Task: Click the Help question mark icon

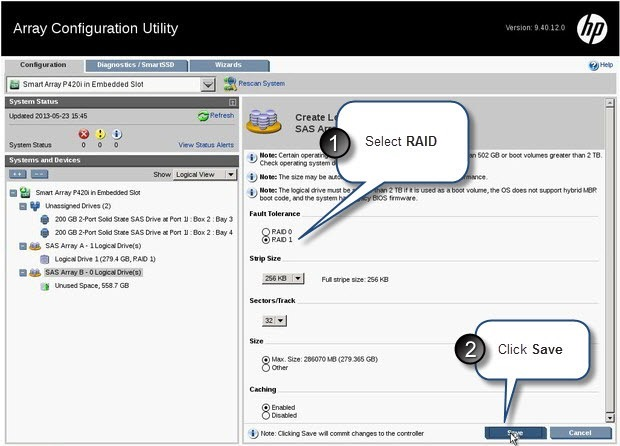Action: [x=594, y=66]
